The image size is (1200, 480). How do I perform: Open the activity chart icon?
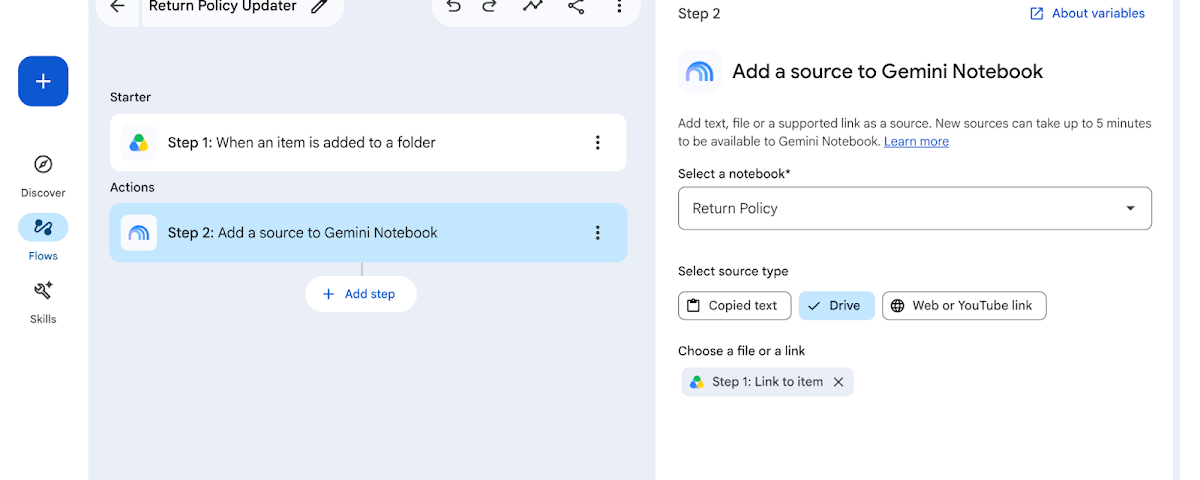[x=533, y=7]
